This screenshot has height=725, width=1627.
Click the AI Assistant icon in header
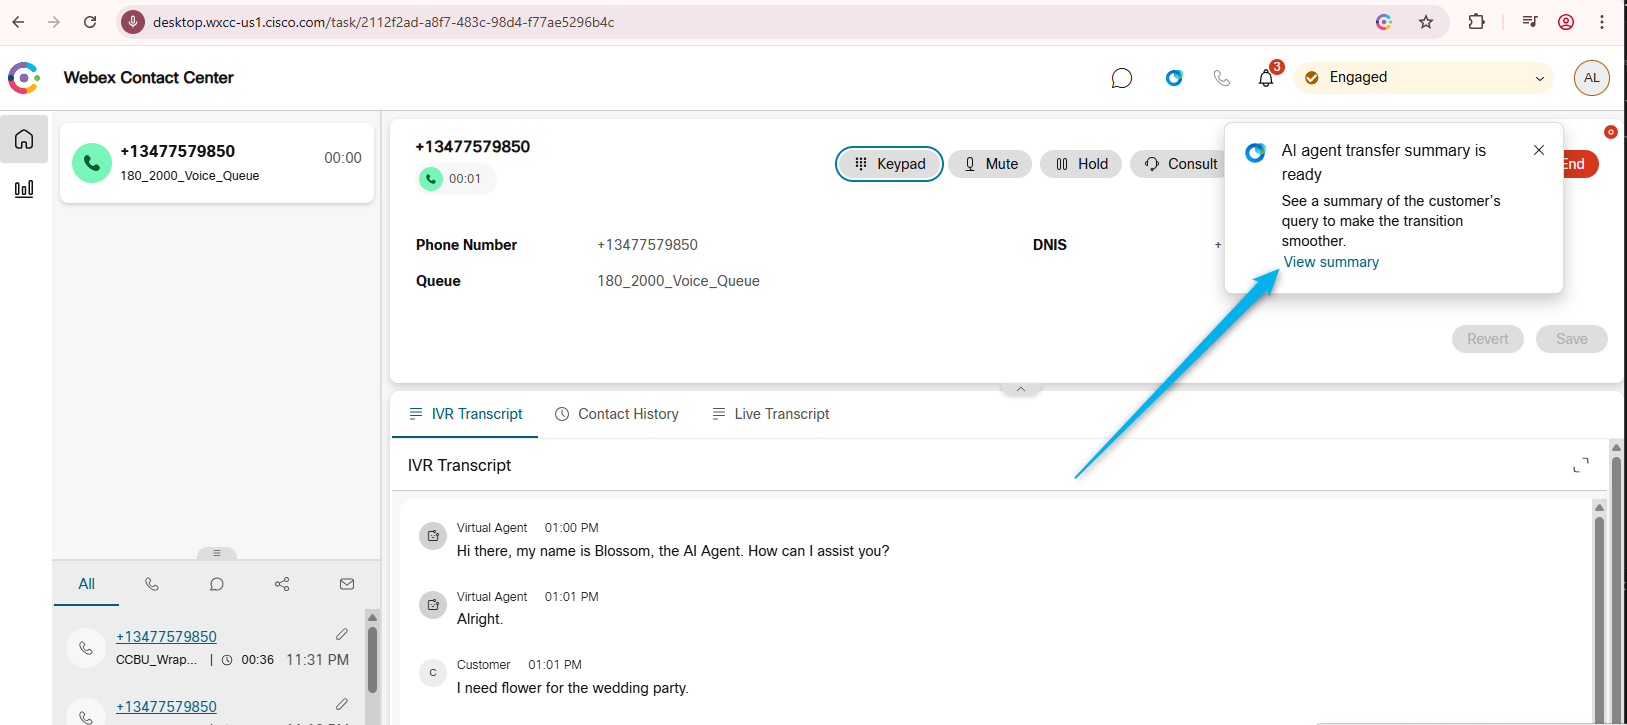tap(1174, 78)
